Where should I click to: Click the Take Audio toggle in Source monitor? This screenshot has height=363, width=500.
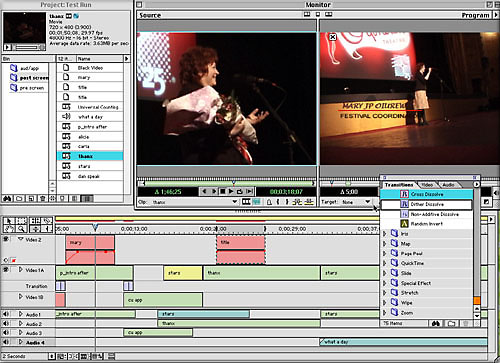pos(256,202)
